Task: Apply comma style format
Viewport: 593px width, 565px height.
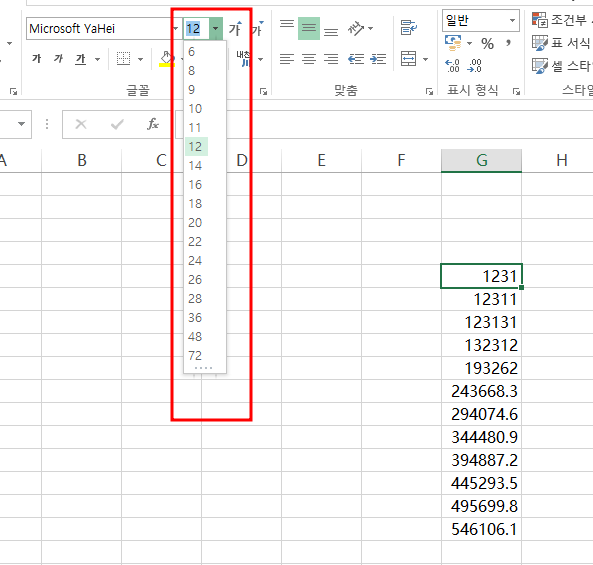Action: tap(508, 43)
